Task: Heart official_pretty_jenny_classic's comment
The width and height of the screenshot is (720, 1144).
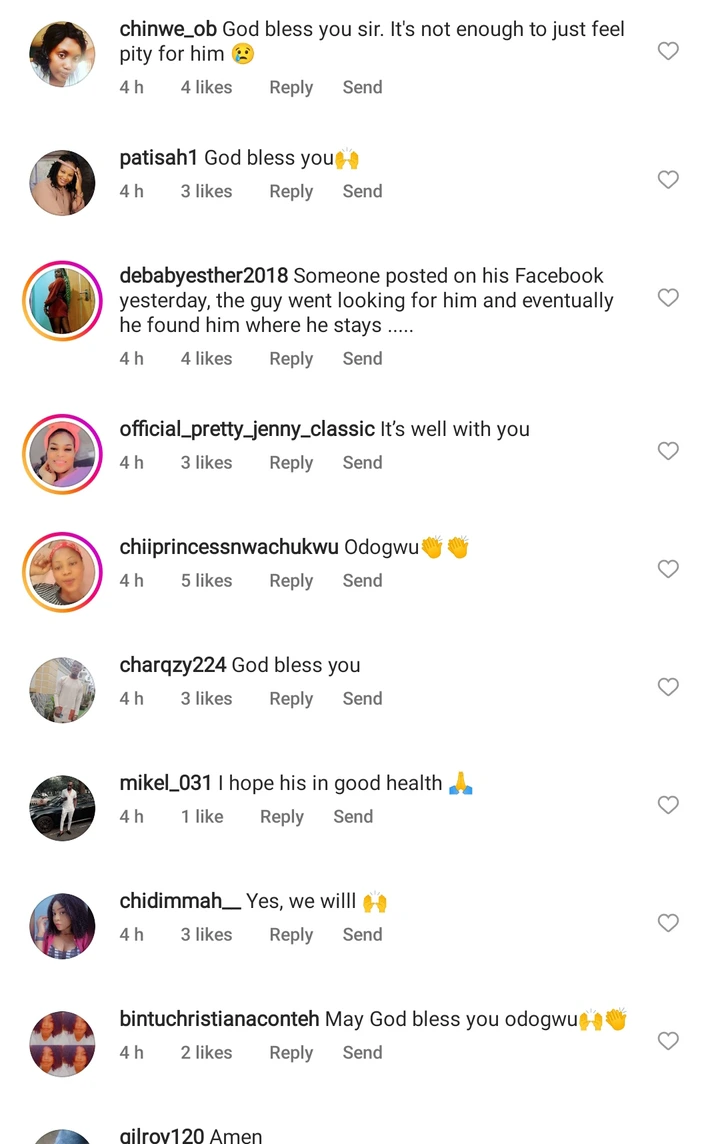Action: point(668,452)
